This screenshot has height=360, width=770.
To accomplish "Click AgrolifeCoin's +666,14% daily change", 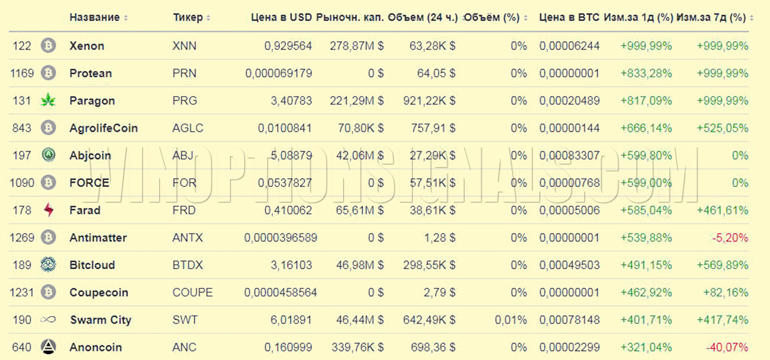I will click(x=646, y=129).
